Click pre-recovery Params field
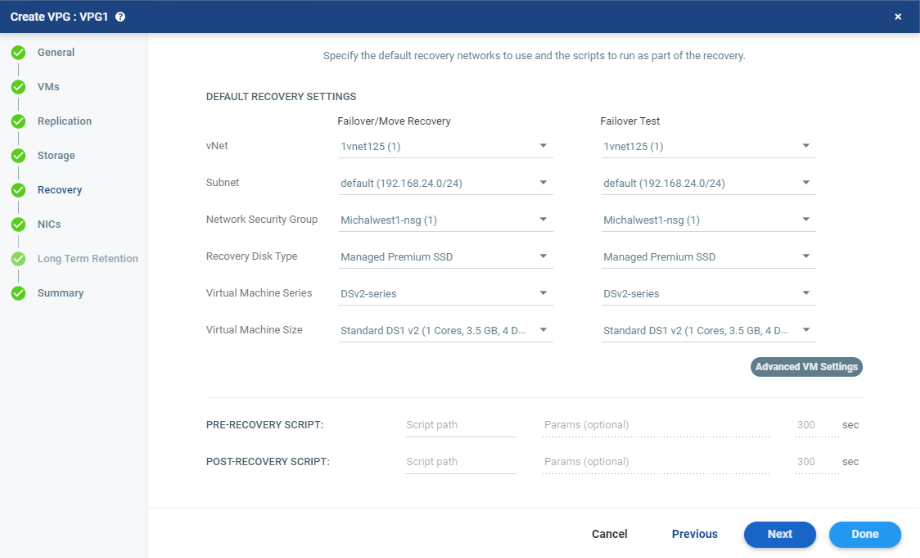The image size is (920, 558). (657, 425)
